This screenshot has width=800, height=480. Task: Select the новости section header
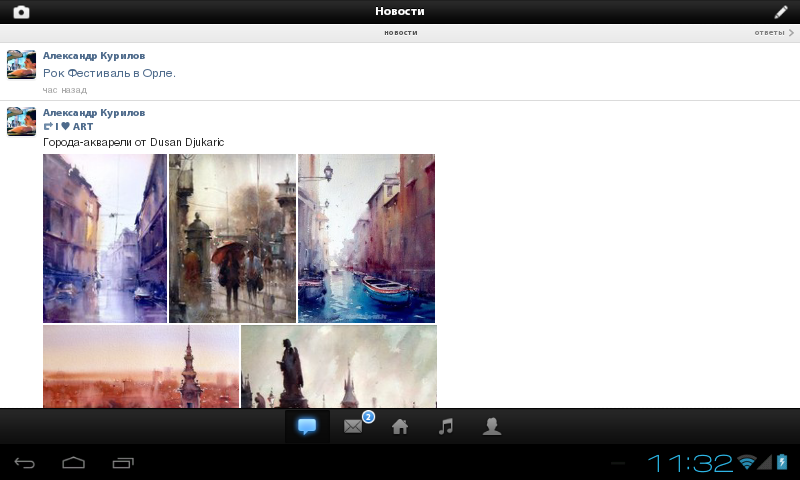(401, 33)
